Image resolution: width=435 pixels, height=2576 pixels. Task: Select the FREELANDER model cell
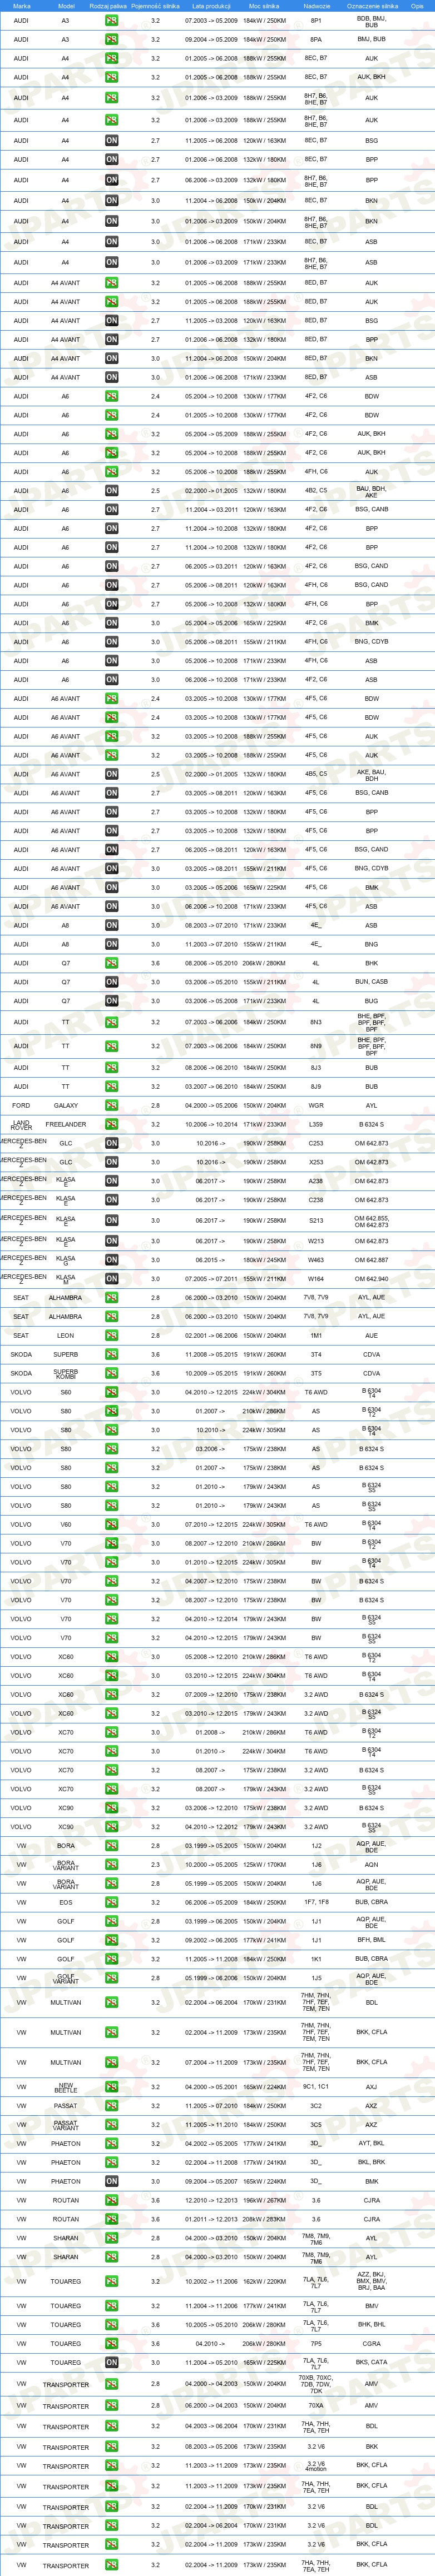pos(66,1125)
